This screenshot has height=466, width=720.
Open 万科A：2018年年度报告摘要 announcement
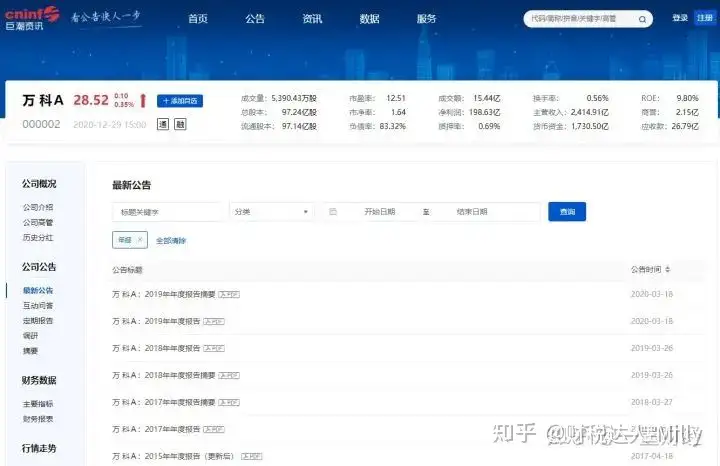click(x=164, y=376)
